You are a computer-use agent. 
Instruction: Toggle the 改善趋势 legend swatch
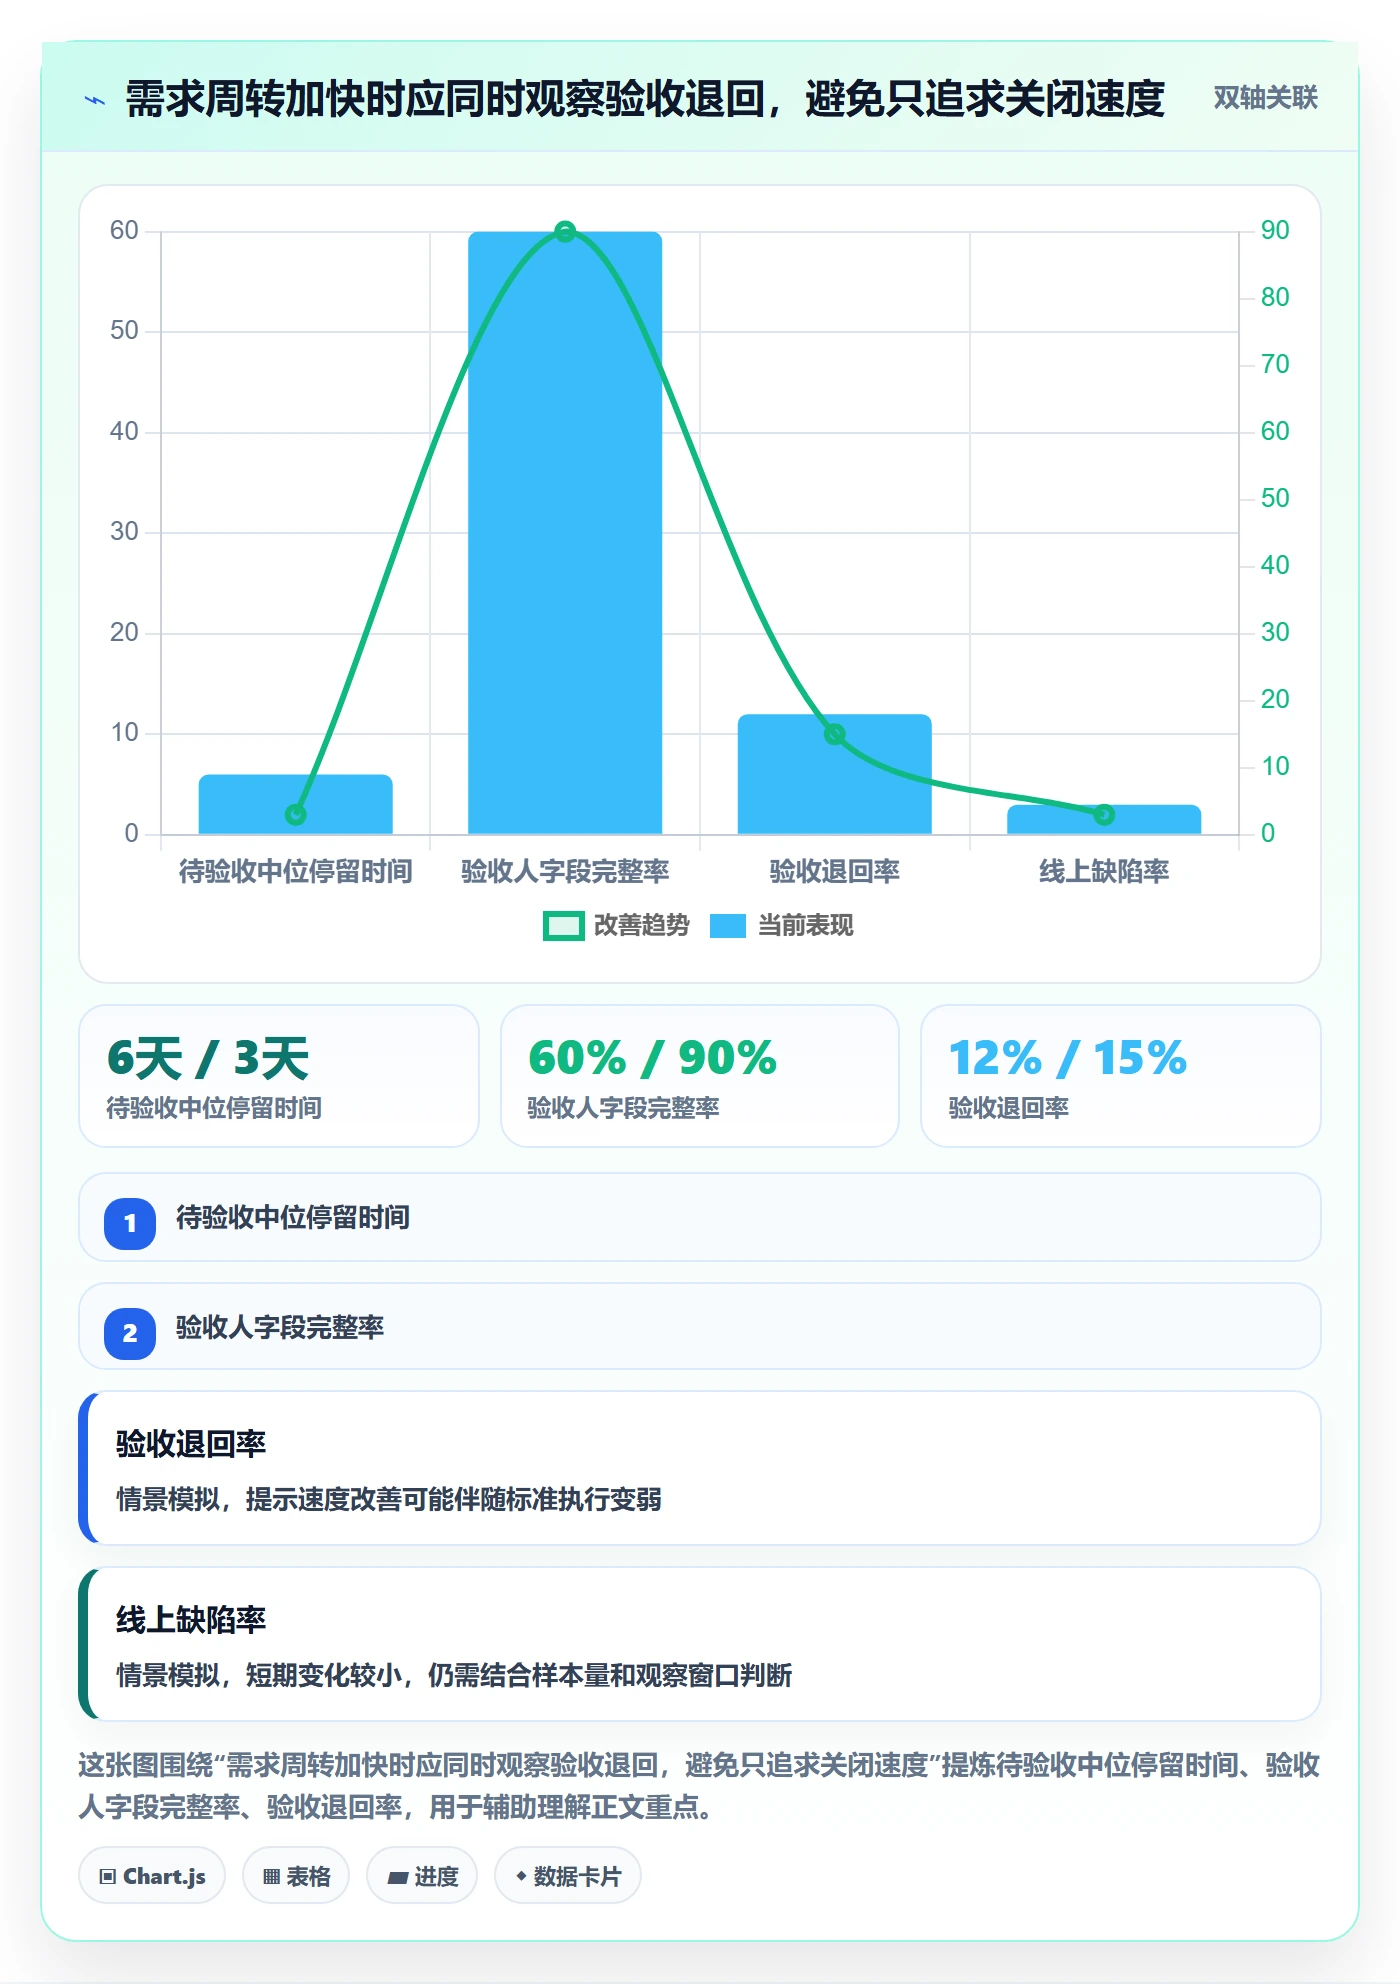point(563,926)
